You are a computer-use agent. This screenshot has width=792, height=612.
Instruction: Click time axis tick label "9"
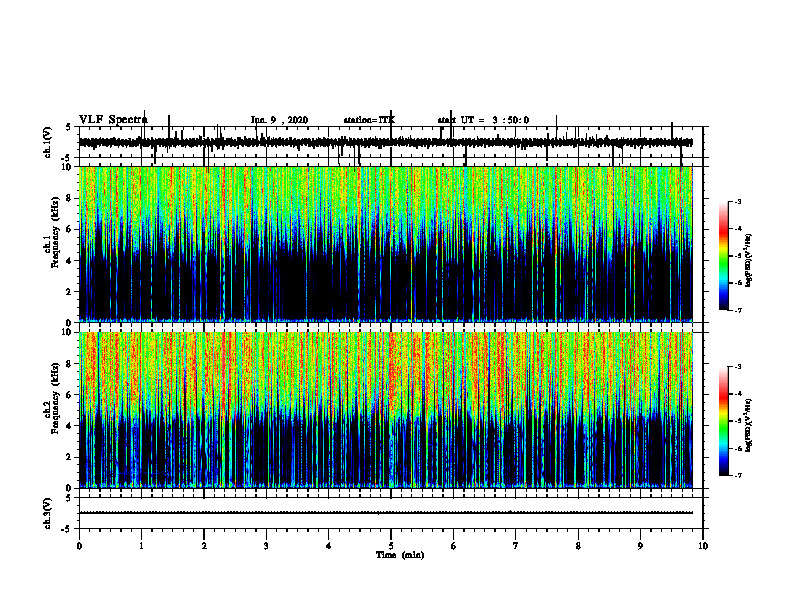640,546
